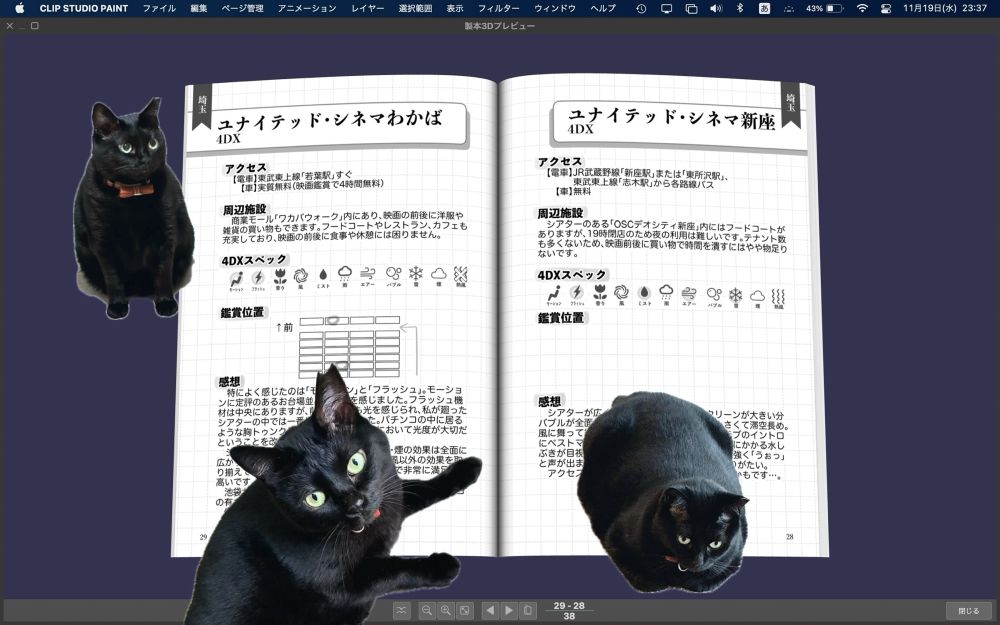The image size is (1000, 625).
Task: Click the right page 周辺施設 label
Action: pyautogui.click(x=560, y=213)
